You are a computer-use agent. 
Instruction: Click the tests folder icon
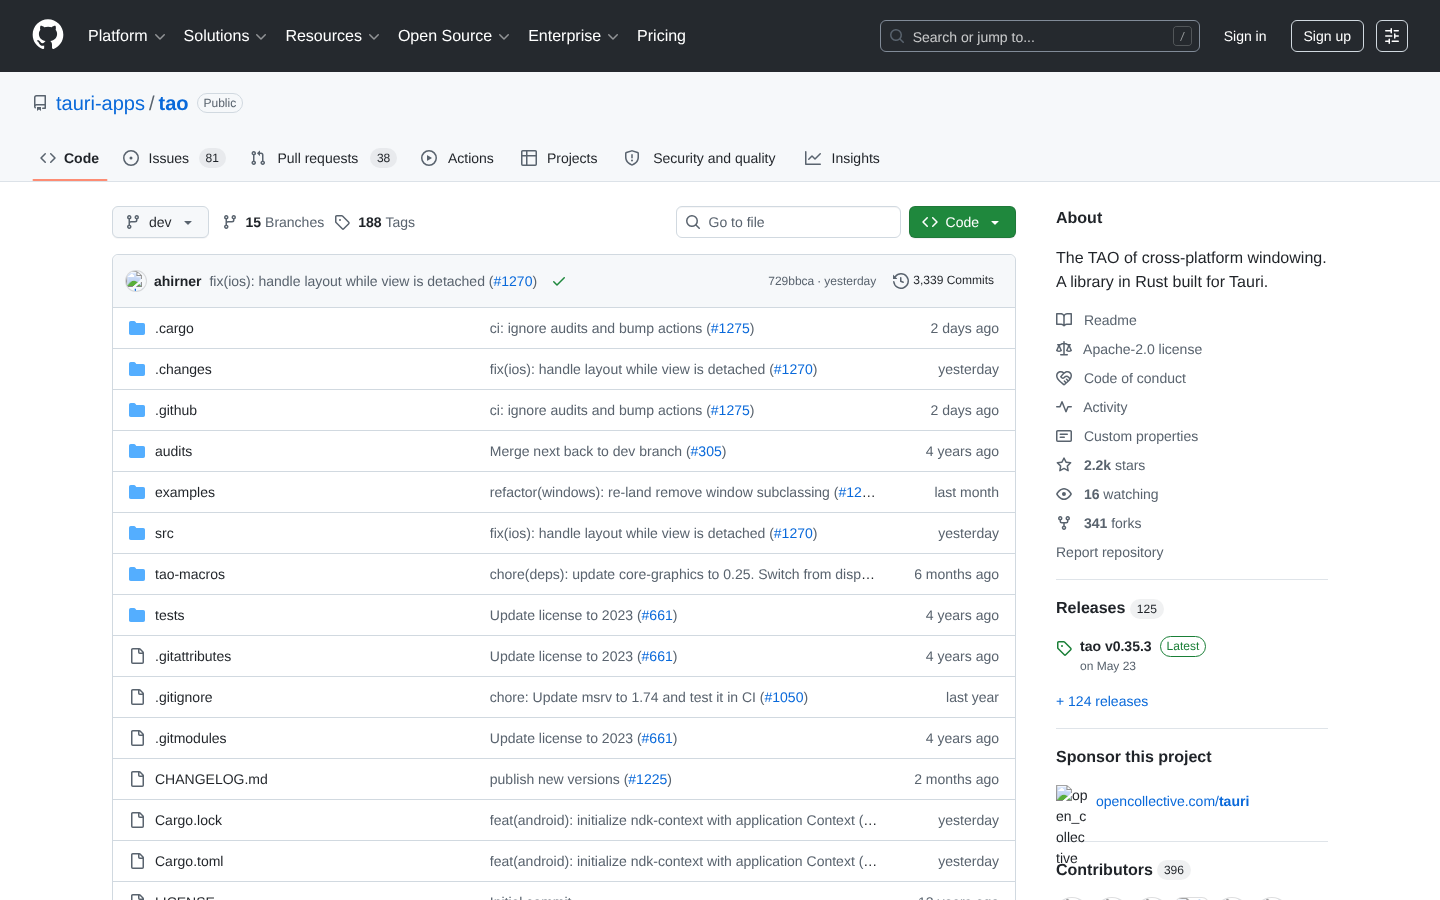137,615
